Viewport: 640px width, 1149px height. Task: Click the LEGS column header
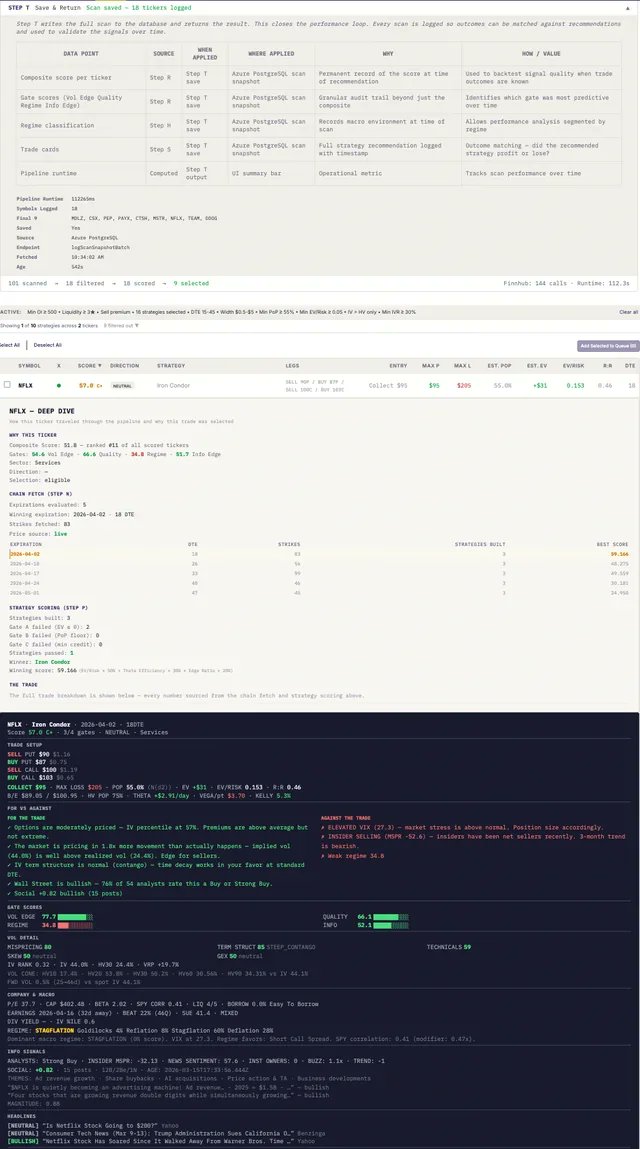coord(293,366)
